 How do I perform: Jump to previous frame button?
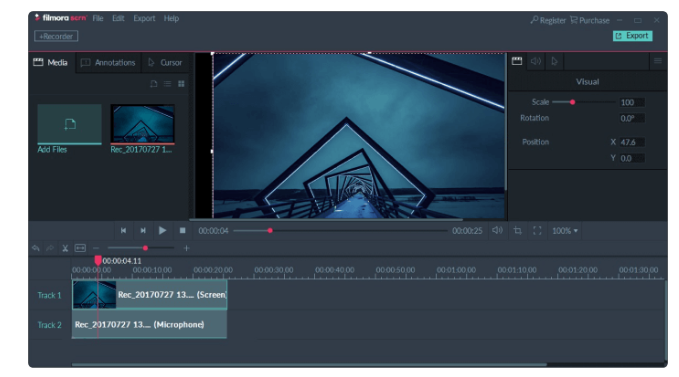[x=123, y=231]
